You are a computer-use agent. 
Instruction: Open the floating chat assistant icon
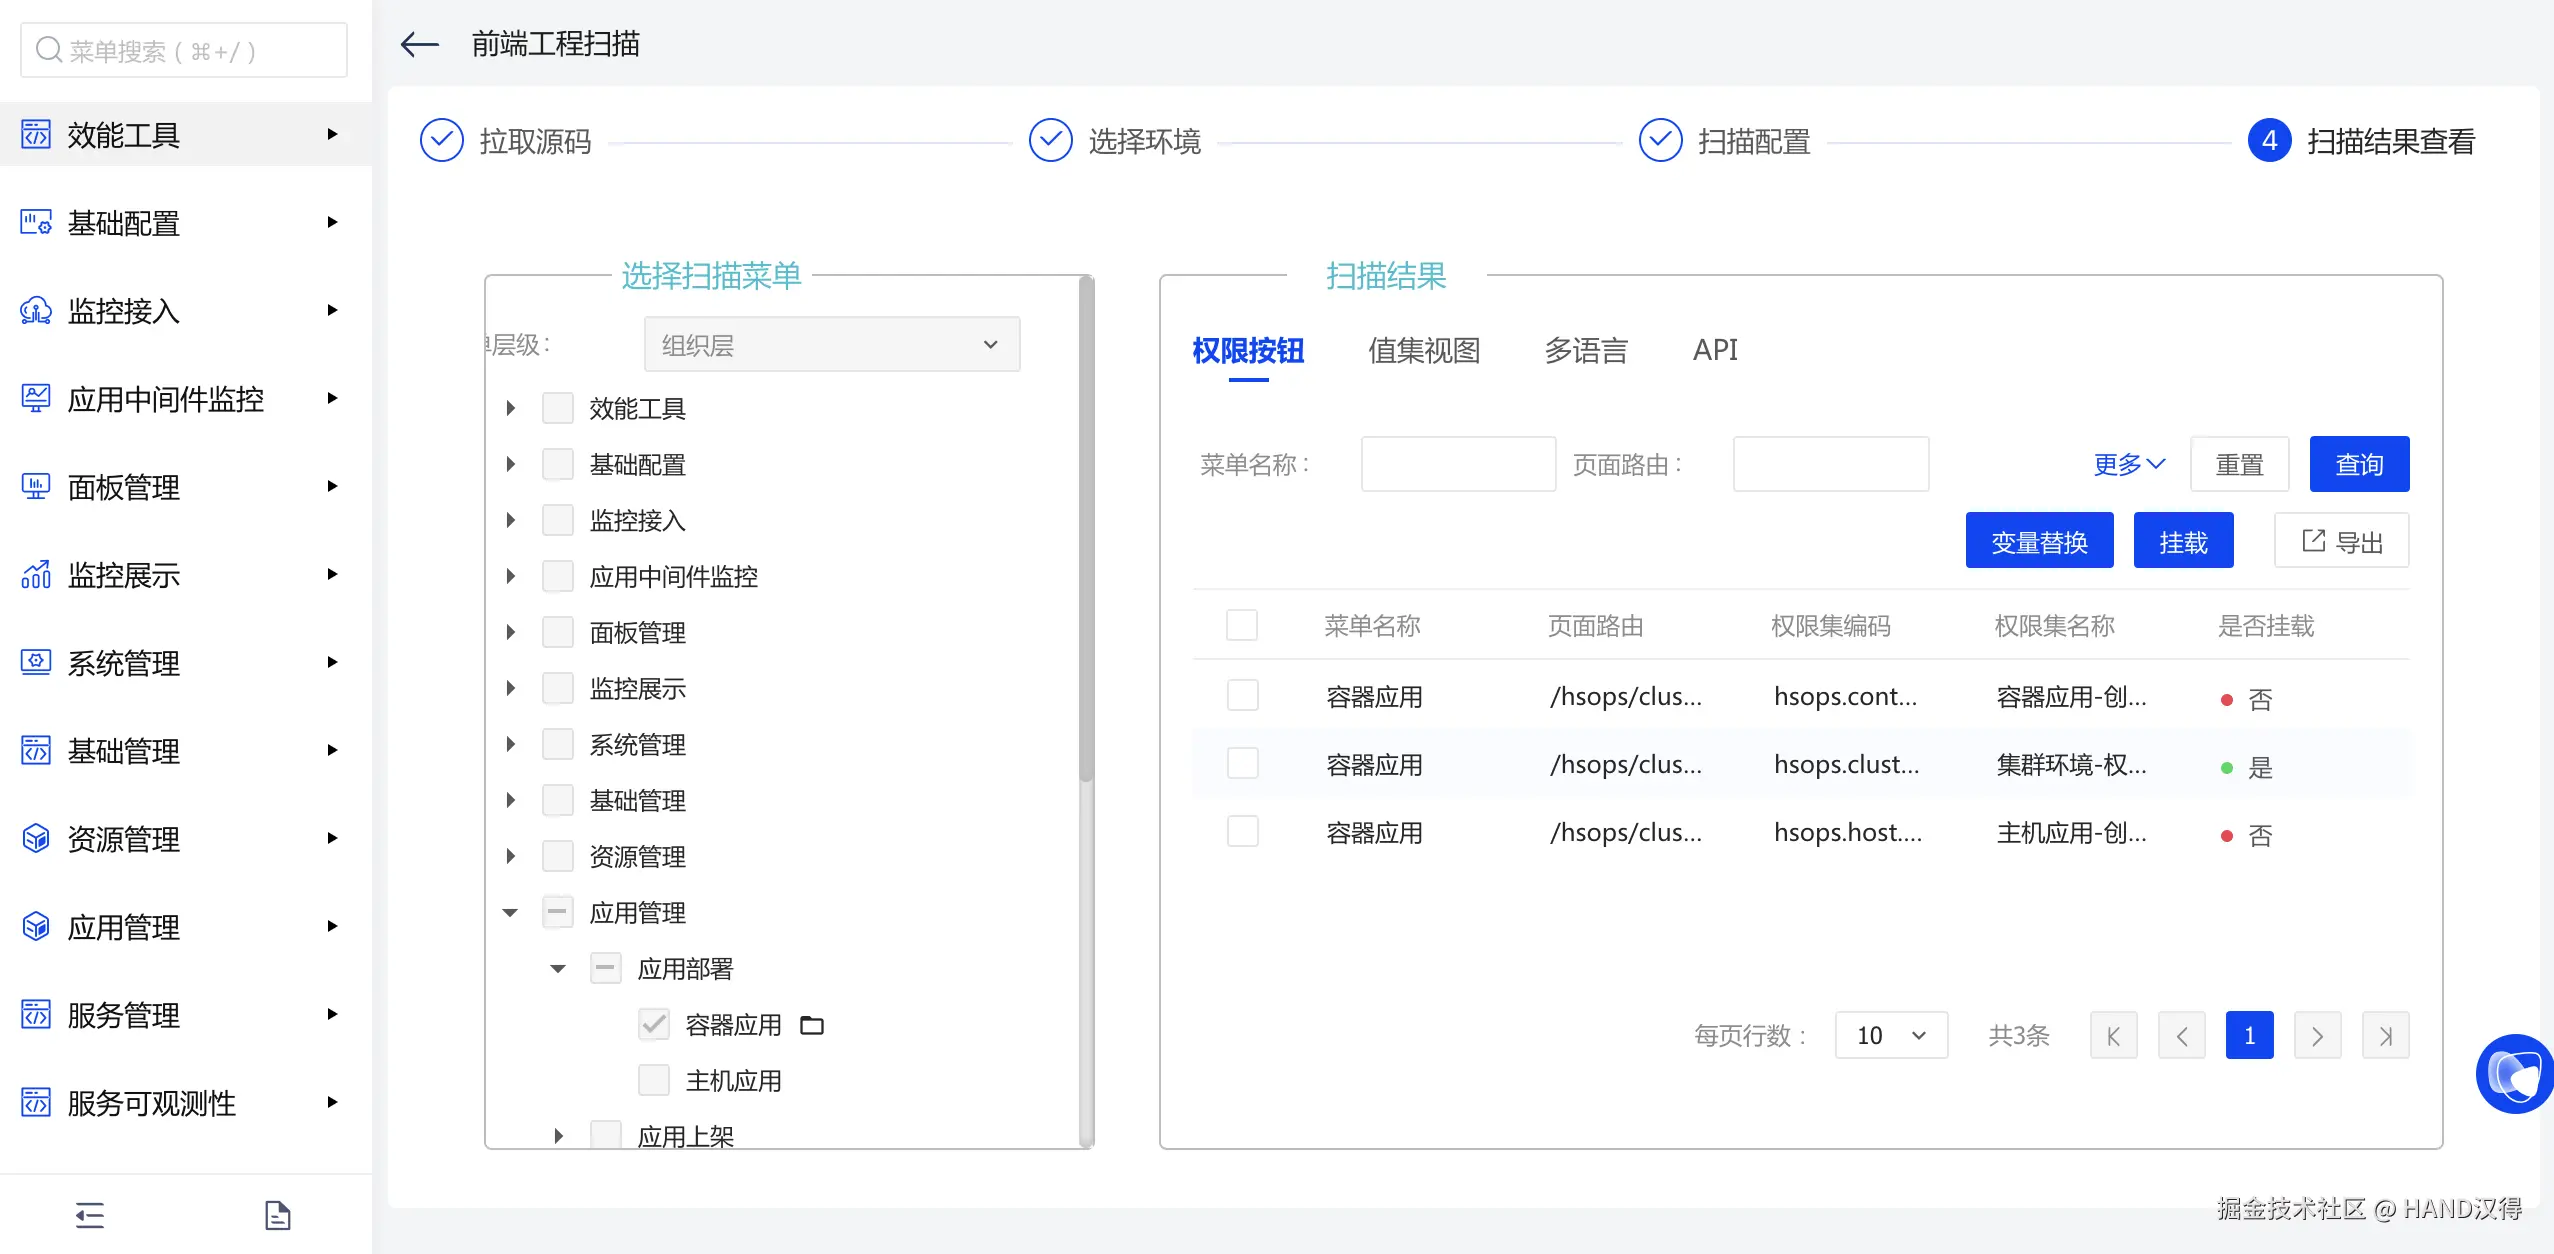2515,1073
